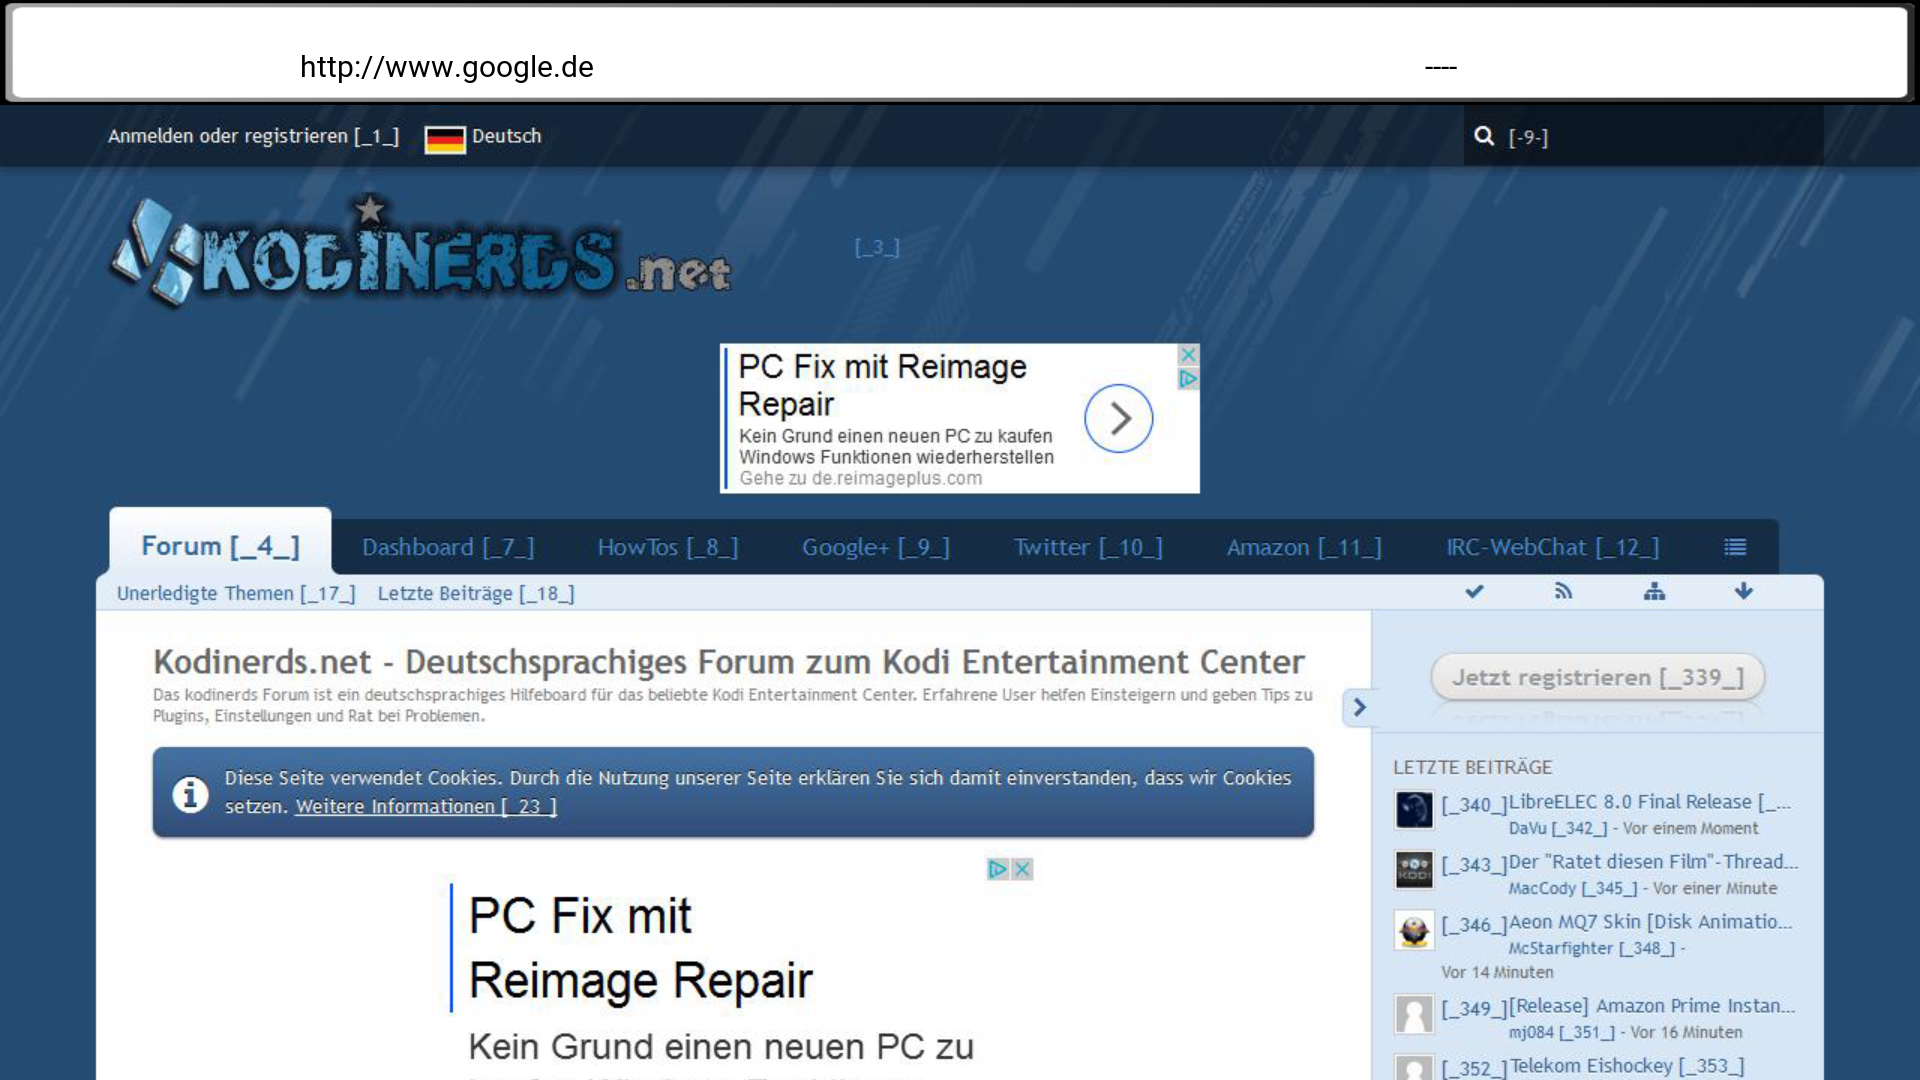Click AdChoices icon on lower ad

pos(997,869)
